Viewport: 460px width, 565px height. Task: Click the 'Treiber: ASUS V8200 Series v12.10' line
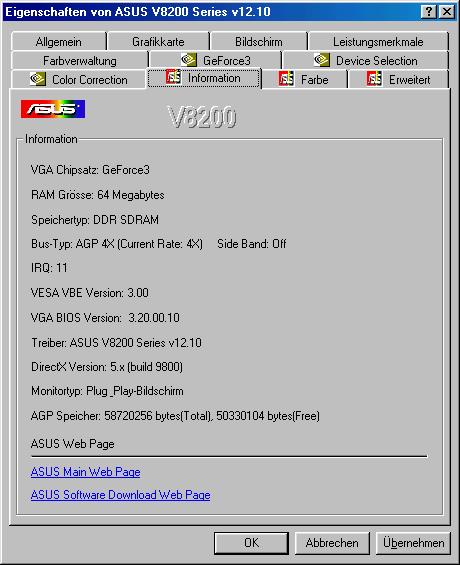116,342
